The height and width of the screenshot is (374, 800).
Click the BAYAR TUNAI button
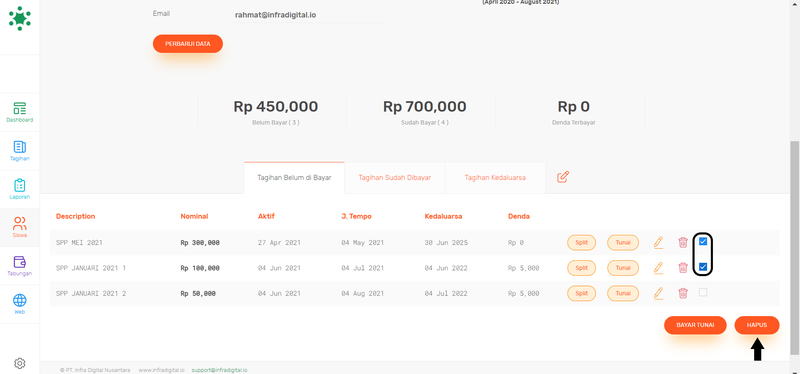pyautogui.click(x=695, y=325)
